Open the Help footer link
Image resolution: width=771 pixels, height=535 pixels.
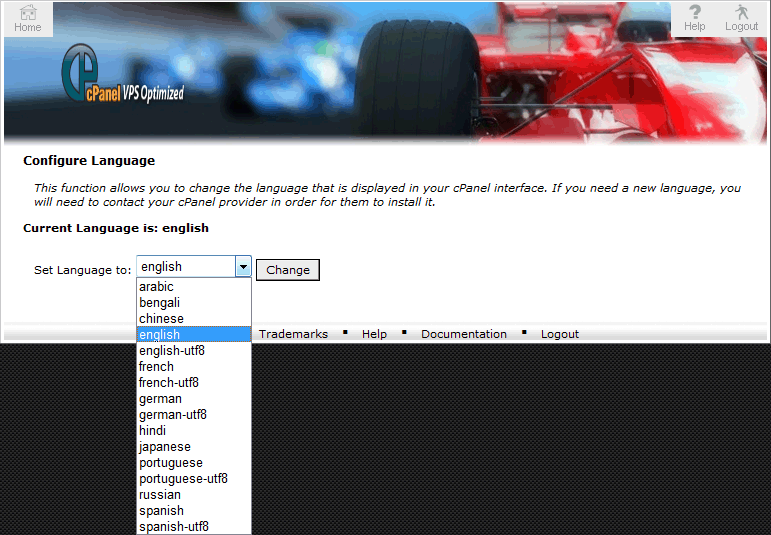pyautogui.click(x=374, y=334)
